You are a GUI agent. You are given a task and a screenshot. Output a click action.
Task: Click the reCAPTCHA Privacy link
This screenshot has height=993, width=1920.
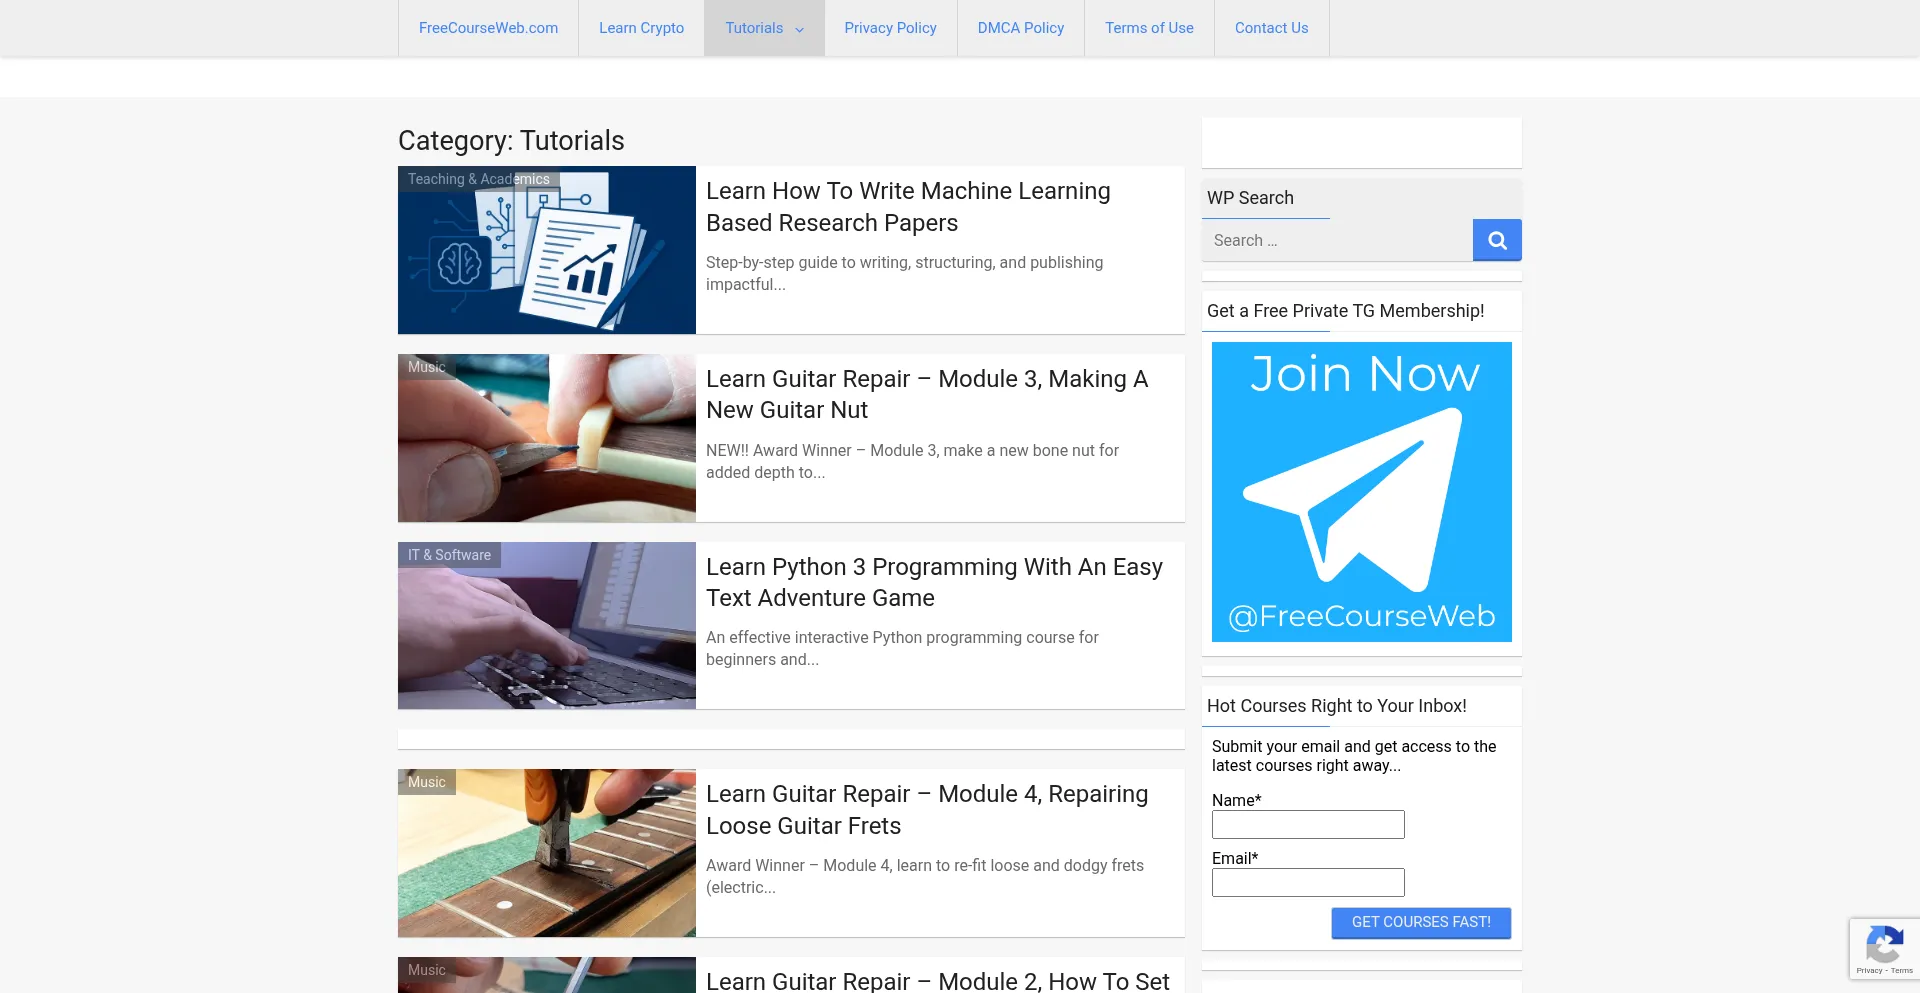(1869, 971)
